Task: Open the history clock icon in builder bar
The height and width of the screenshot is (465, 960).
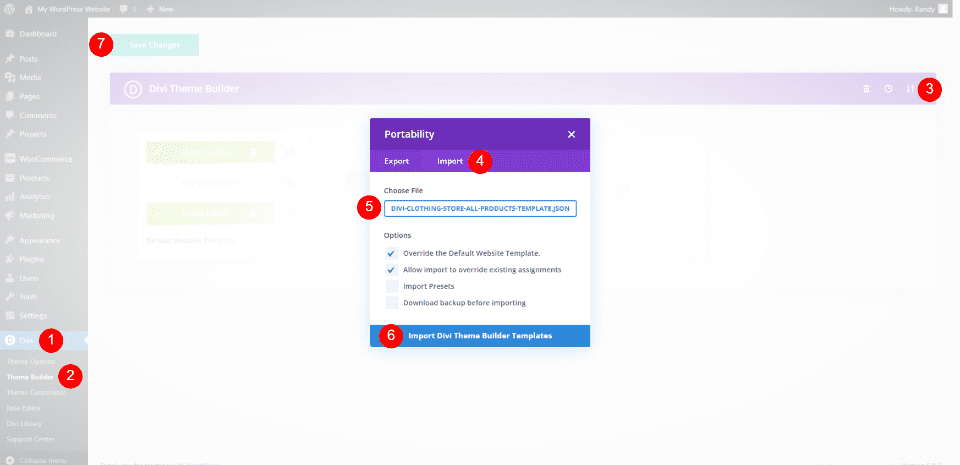Action: click(x=888, y=89)
